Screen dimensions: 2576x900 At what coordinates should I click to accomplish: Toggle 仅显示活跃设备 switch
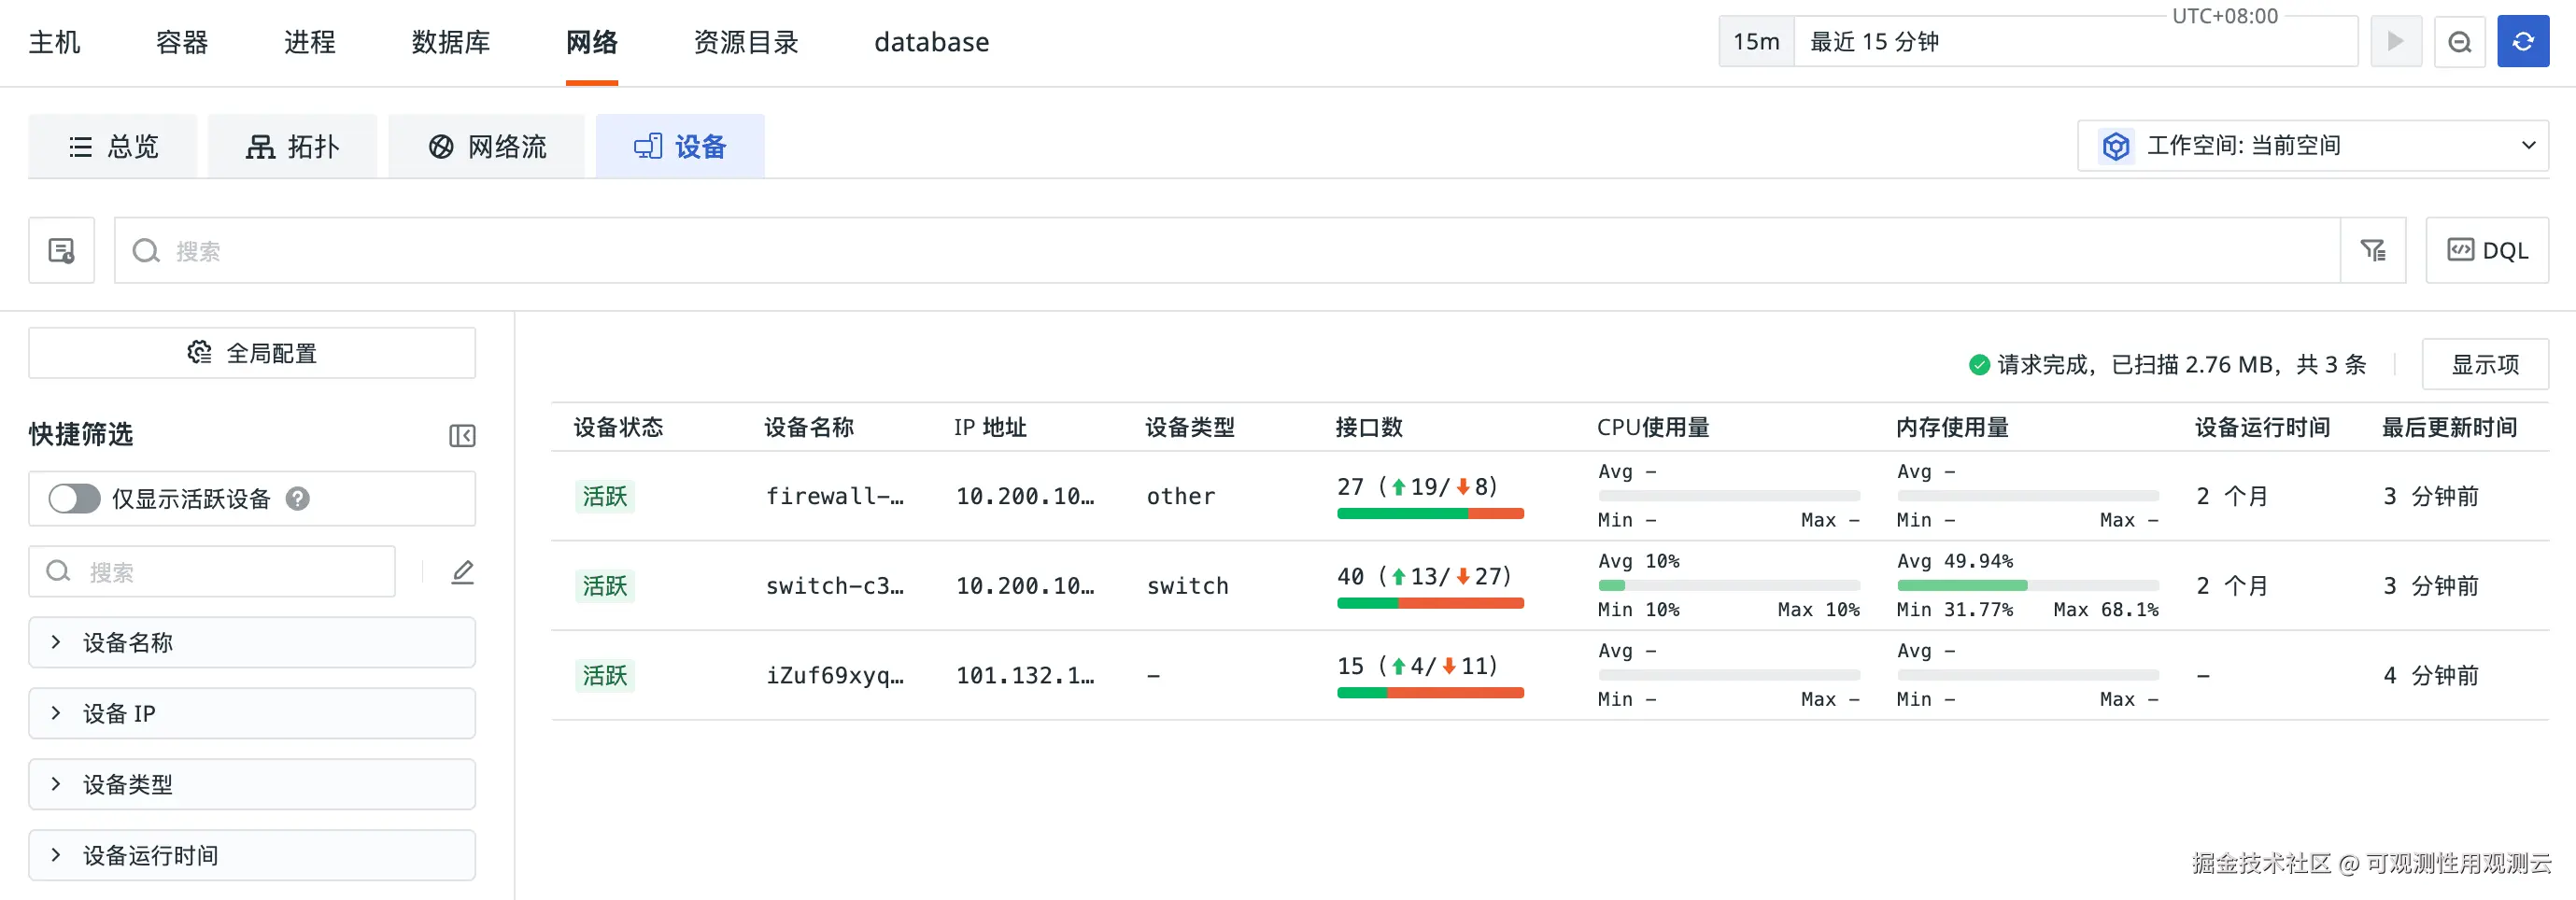75,498
